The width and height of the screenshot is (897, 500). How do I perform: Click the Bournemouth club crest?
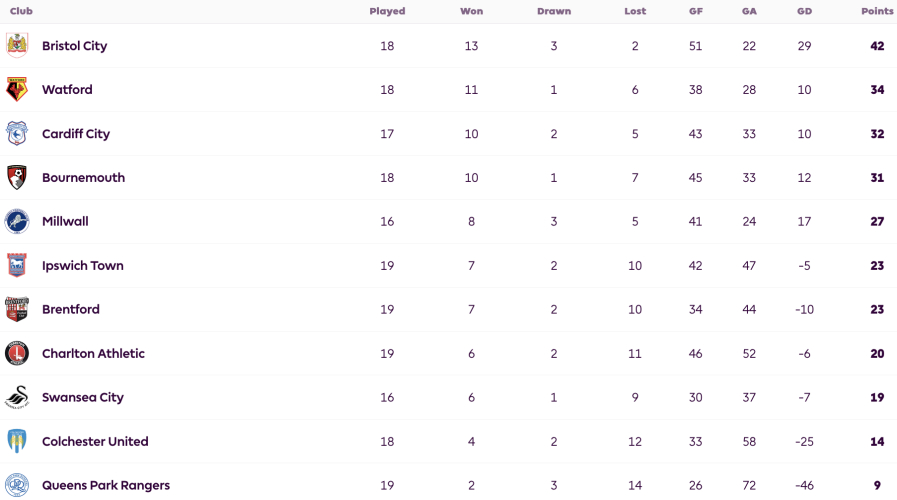17,177
